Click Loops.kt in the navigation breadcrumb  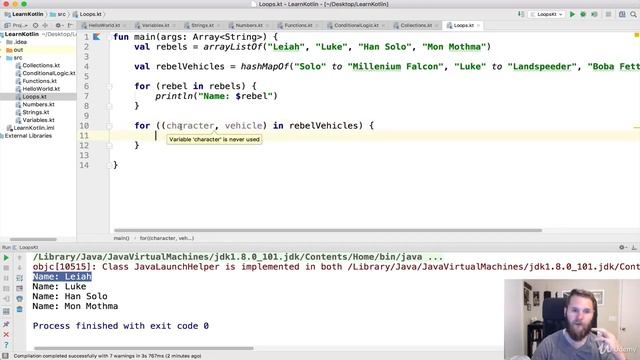[x=87, y=14]
